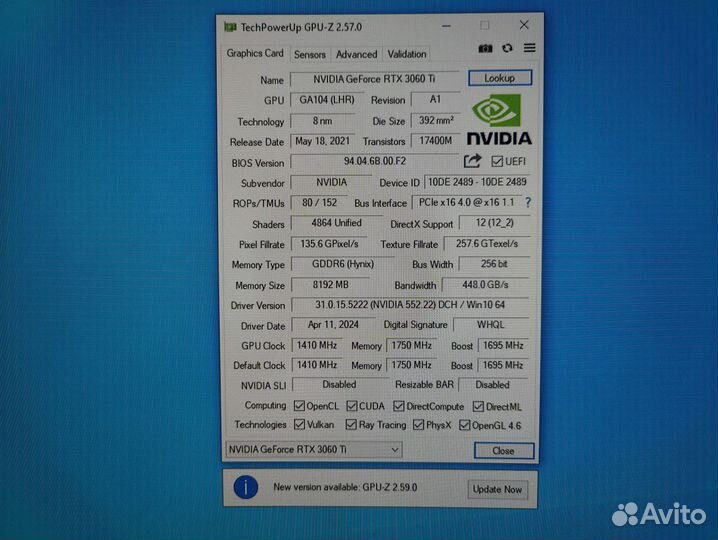Toggle the CUDA checkbox
The image size is (718, 540).
tap(352, 406)
